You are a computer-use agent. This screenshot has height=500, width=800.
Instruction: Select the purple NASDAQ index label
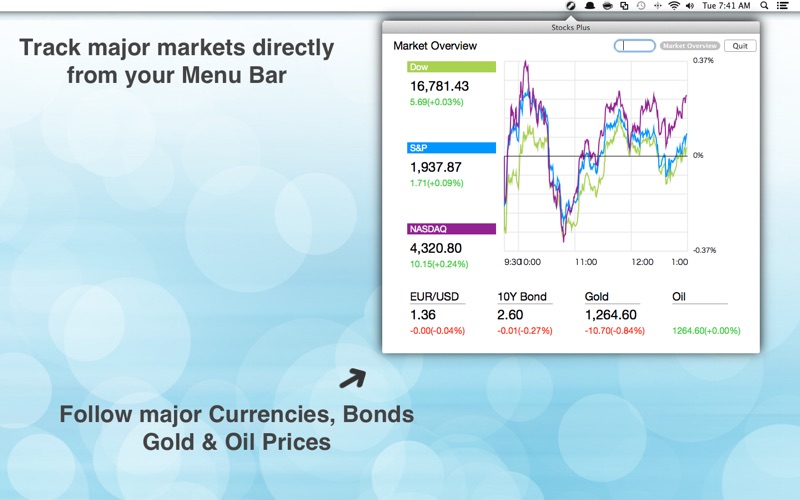[452, 229]
